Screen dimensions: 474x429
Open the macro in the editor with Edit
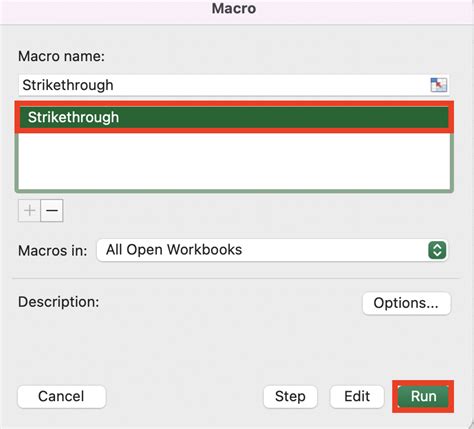point(357,397)
